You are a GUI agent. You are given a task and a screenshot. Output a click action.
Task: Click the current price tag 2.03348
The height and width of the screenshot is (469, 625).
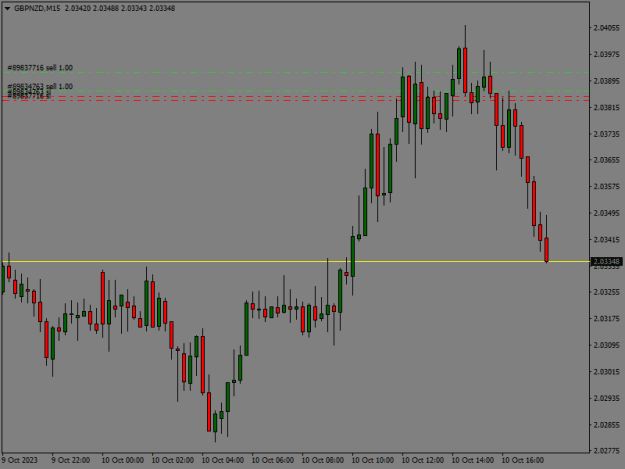(x=606, y=261)
